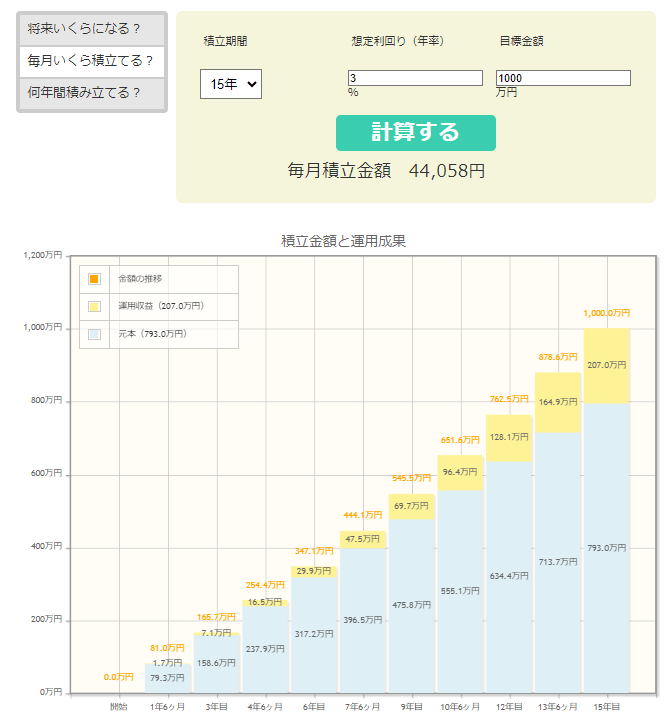Switch to the 何年間積み立てる？ tab
669x719 pixels.
coord(91,93)
